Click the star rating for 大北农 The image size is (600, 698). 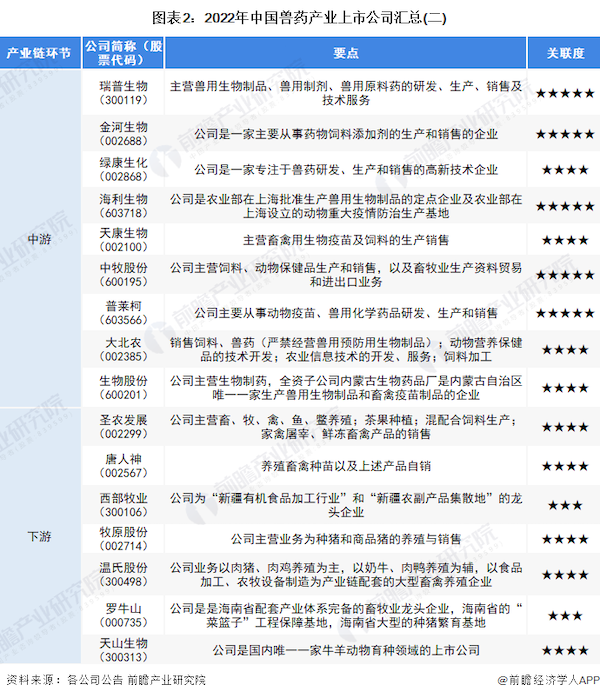tap(565, 350)
